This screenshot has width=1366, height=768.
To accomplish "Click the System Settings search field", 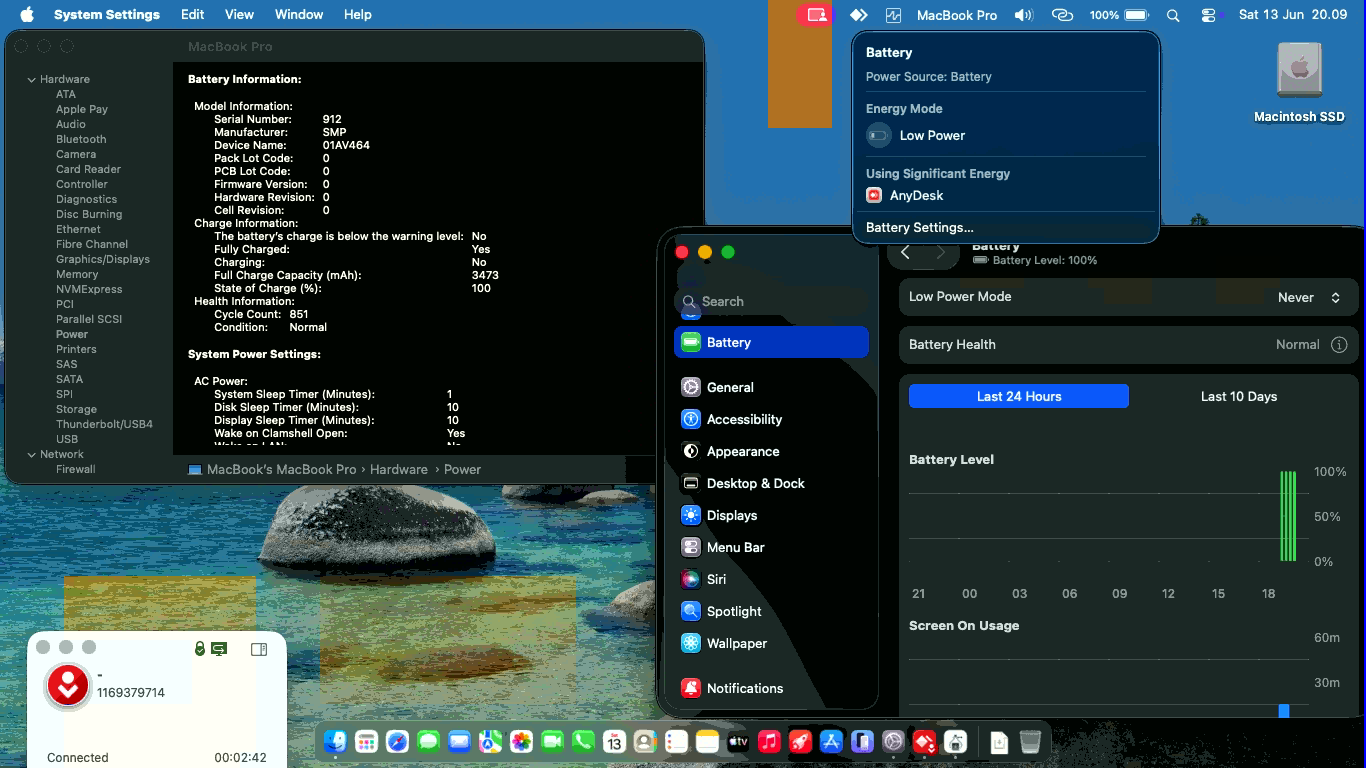I will tap(771, 301).
